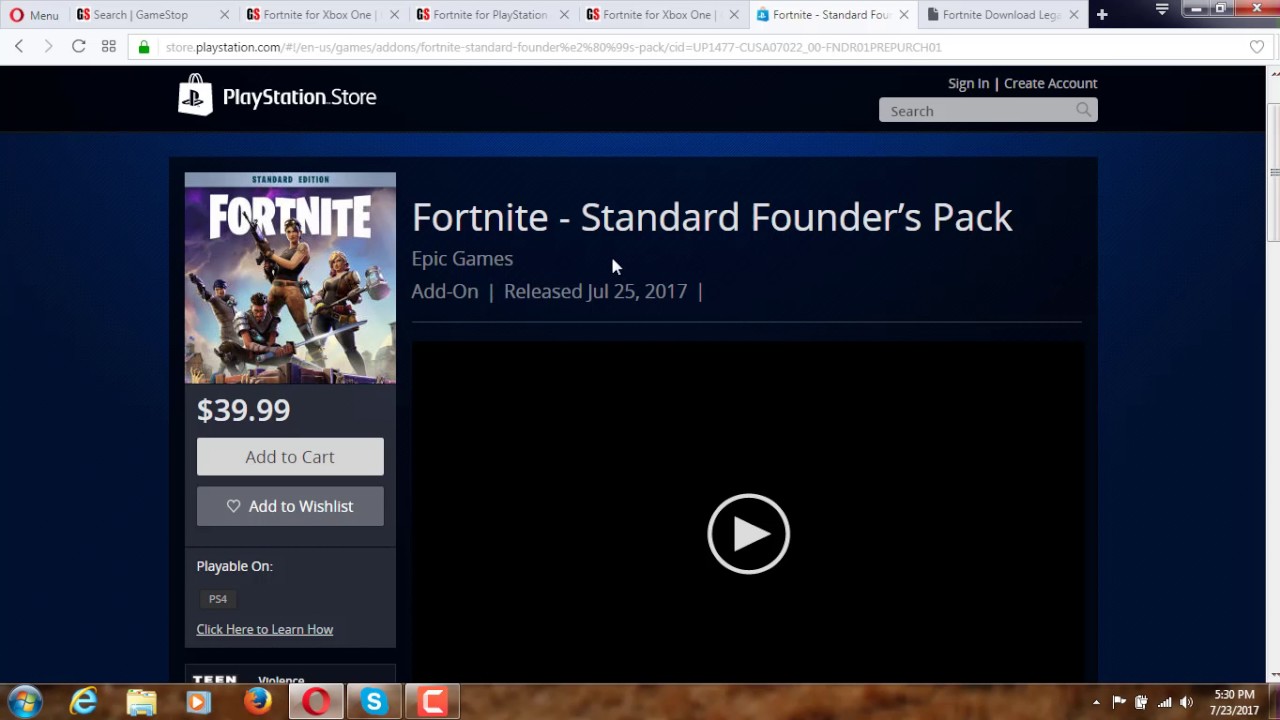Viewport: 1280px width, 720px height.
Task: Open the Opera Menu button
Action: point(34,15)
